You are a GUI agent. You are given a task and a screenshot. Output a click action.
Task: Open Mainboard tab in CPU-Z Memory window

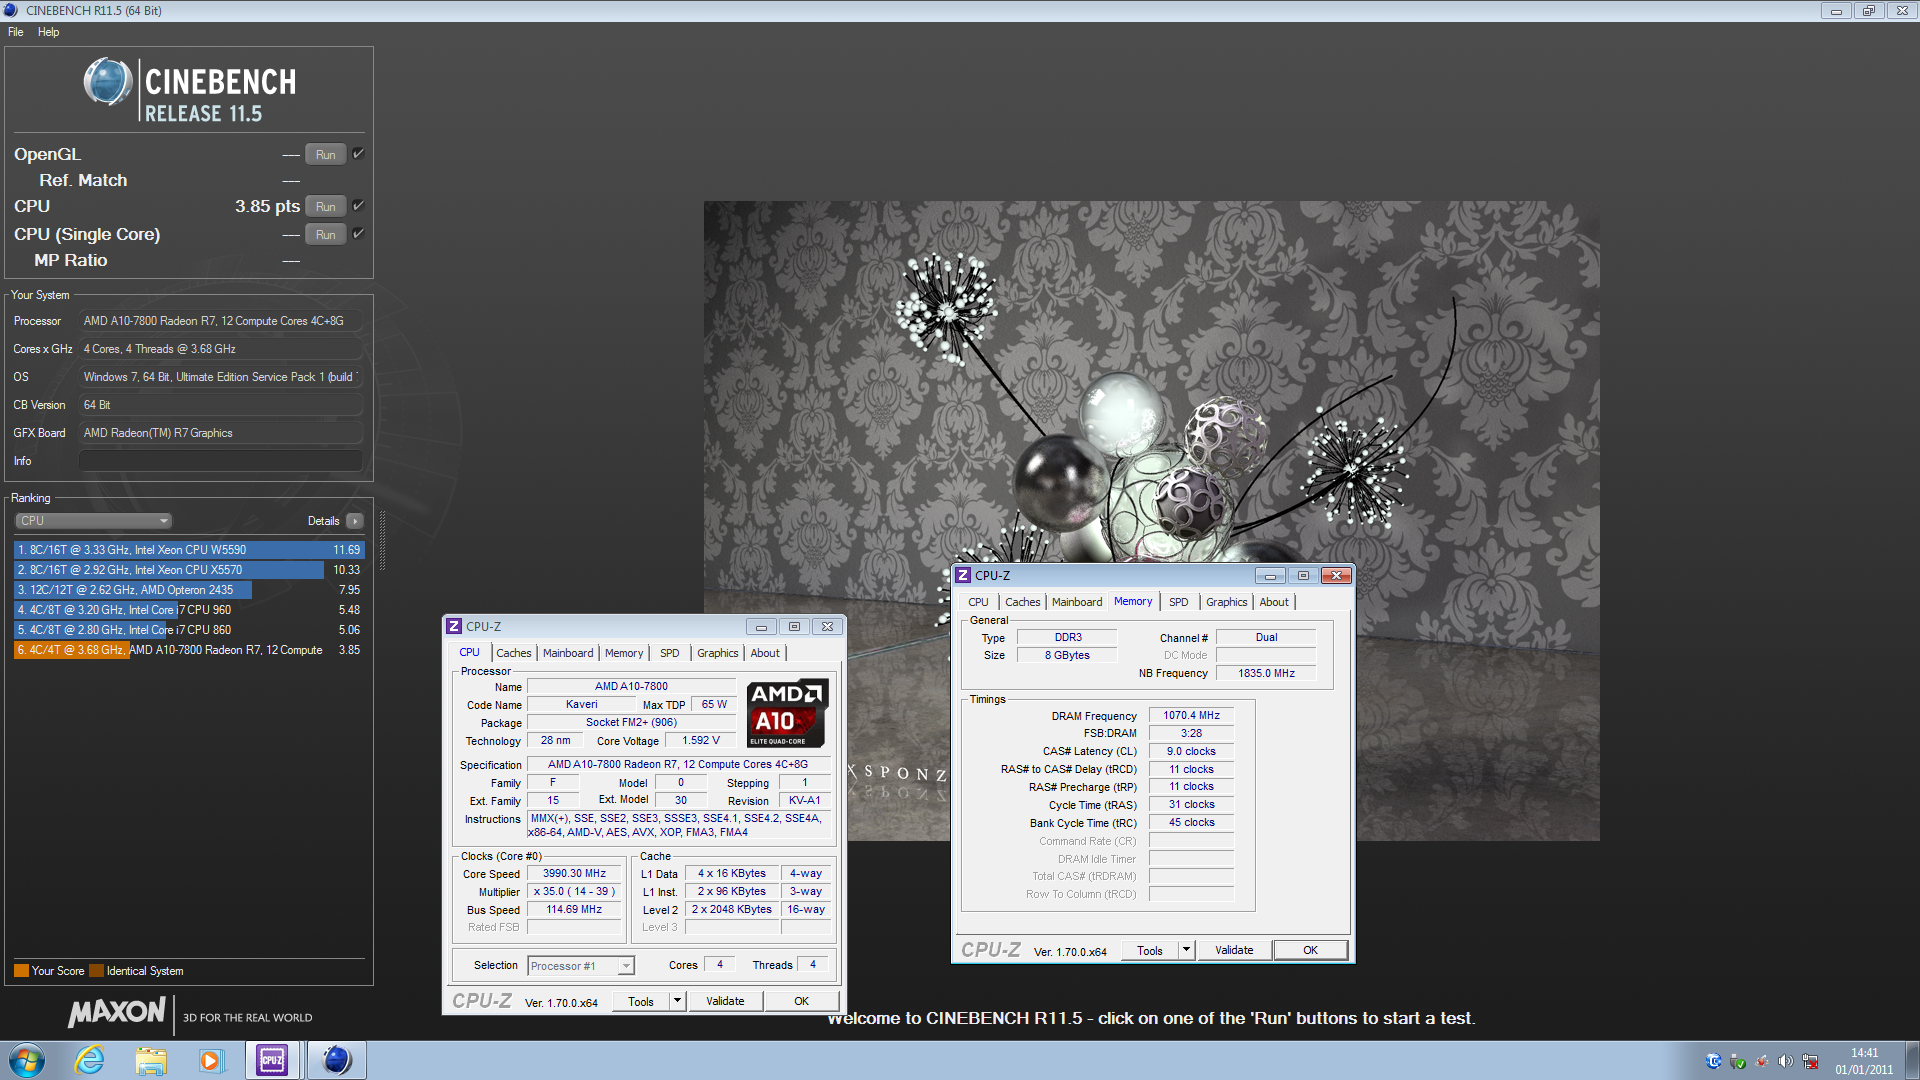coord(1077,602)
